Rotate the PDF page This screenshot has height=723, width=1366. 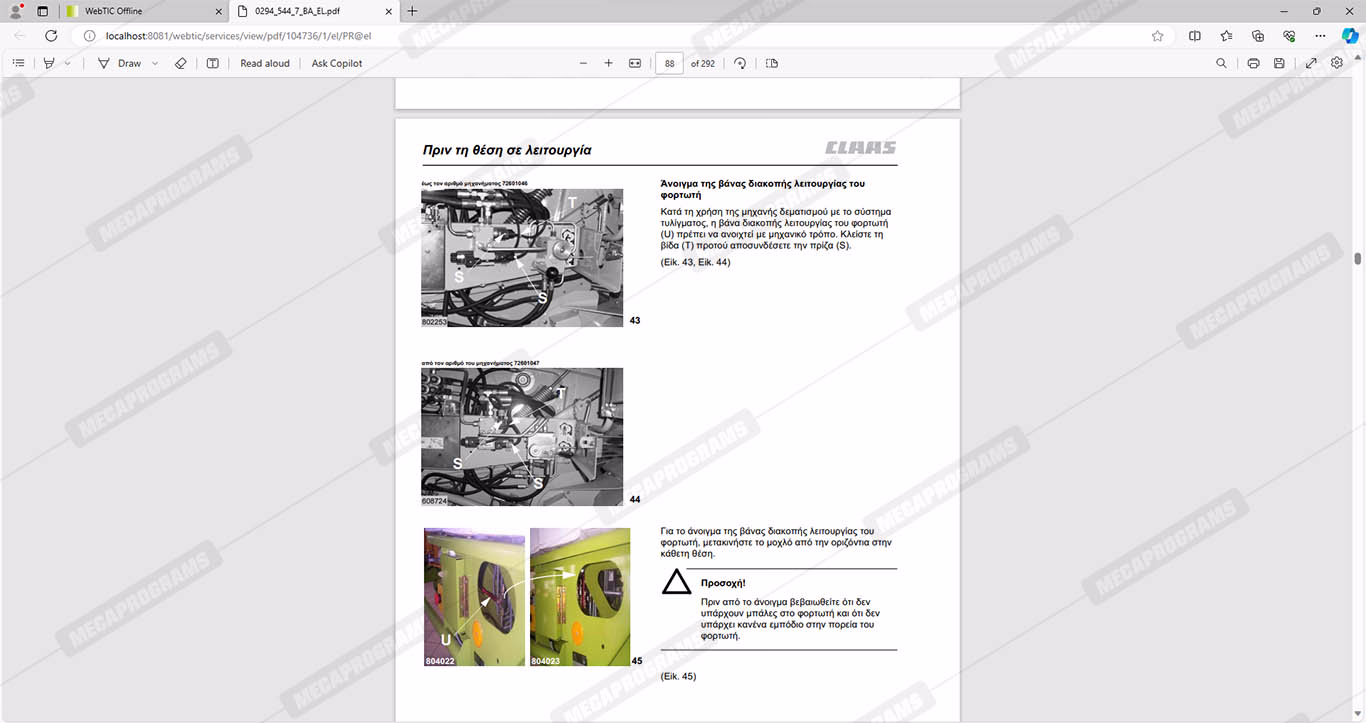(740, 63)
